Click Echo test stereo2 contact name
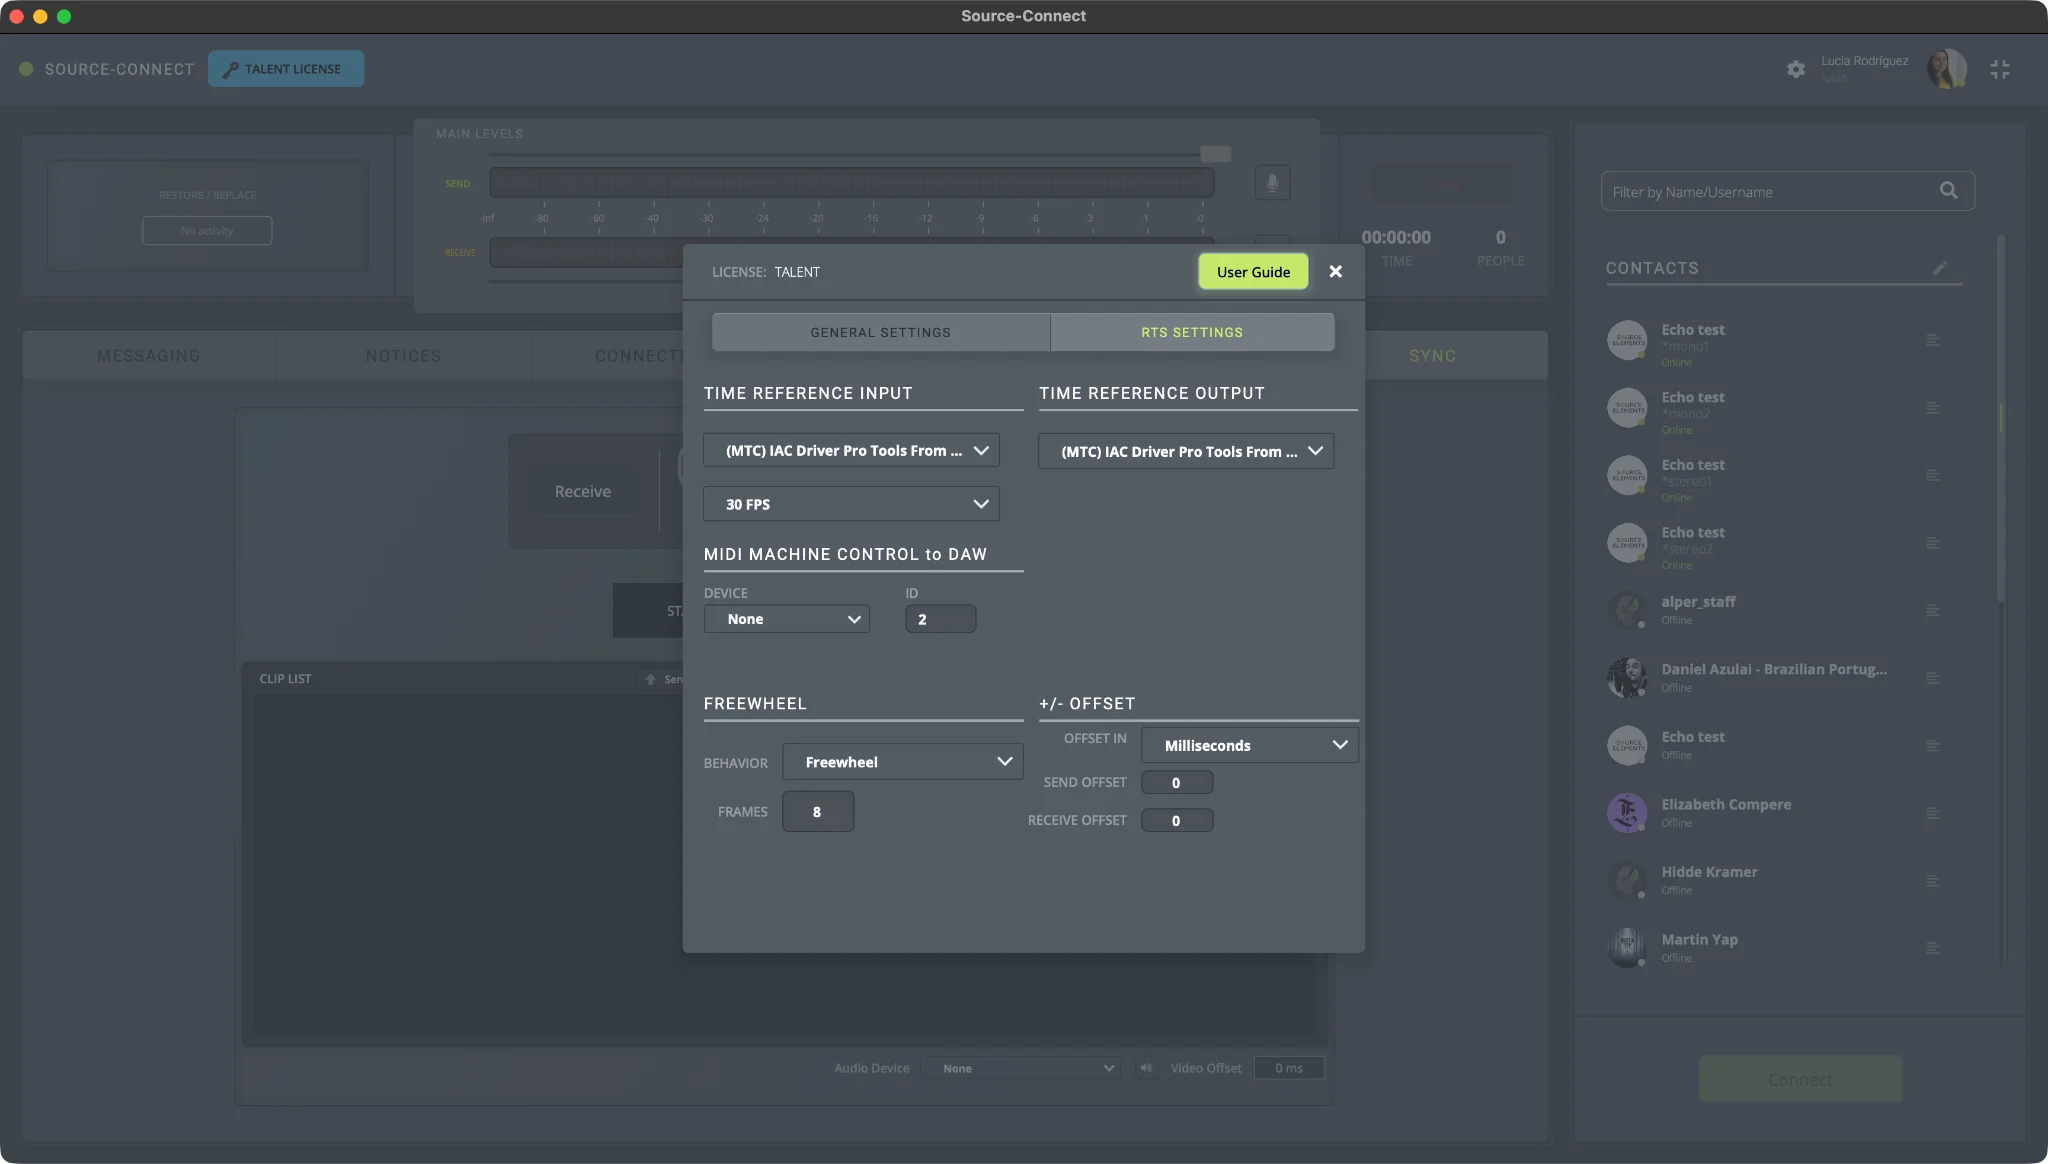The image size is (2048, 1164). pos(1693,532)
